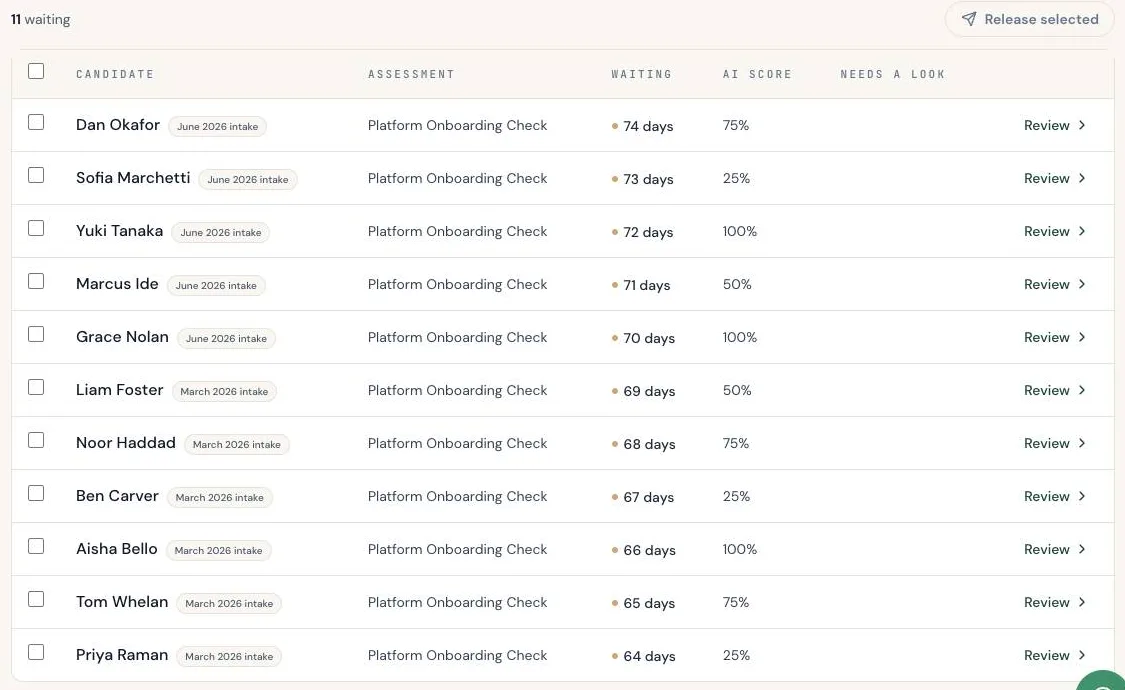Tick the select-all checkbox in the header
Image resolution: width=1125 pixels, height=690 pixels.
[36, 71]
